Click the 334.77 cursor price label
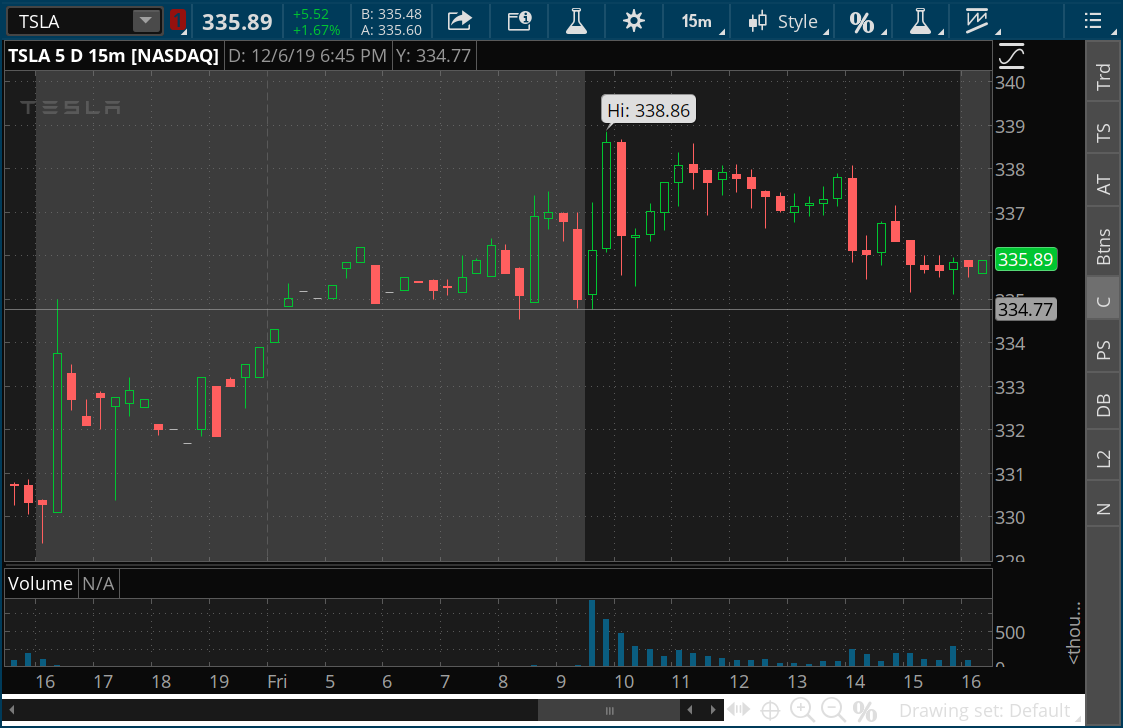This screenshot has width=1123, height=728. [1026, 310]
